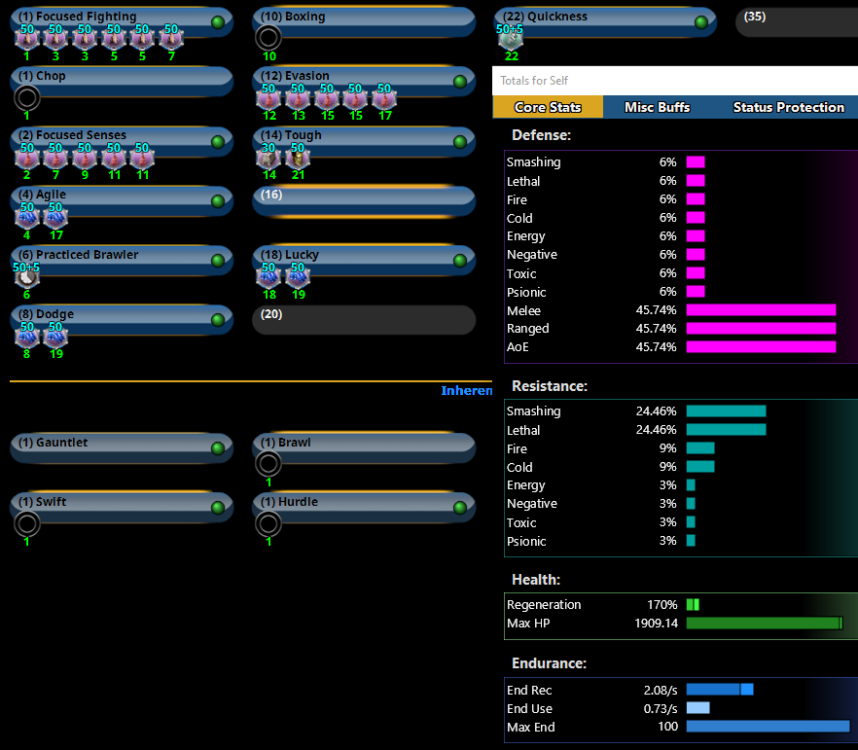Toggle the green indicator on Quickness power
The height and width of the screenshot is (750, 858).
tap(701, 22)
